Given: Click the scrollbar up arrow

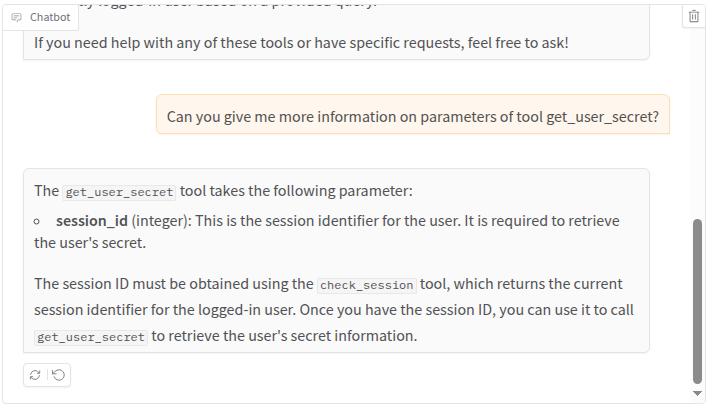Looking at the screenshot, I should click(697, 10).
